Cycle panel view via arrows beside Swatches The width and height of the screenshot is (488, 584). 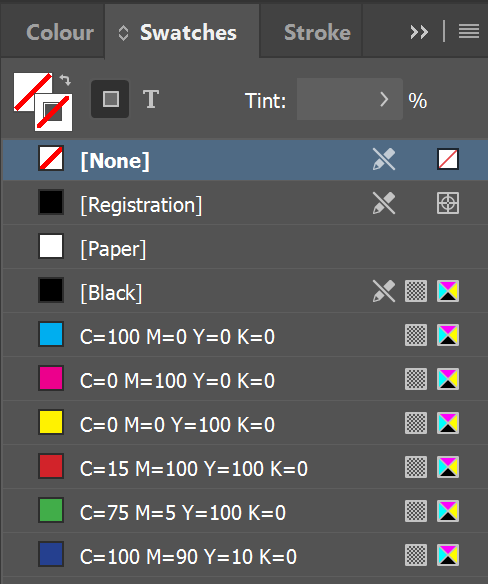point(123,33)
